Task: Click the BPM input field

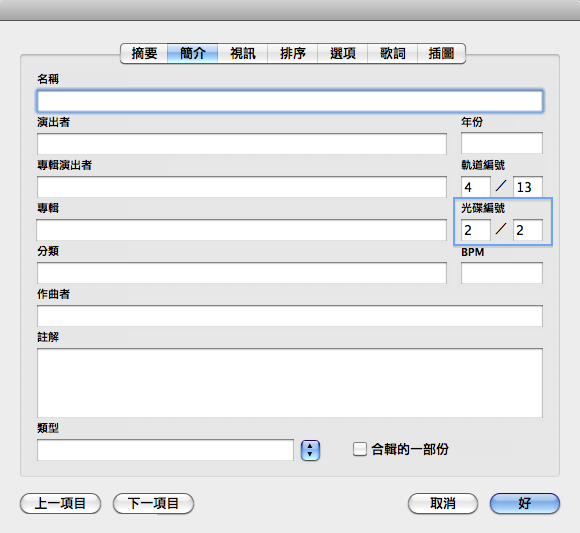Action: (x=502, y=273)
